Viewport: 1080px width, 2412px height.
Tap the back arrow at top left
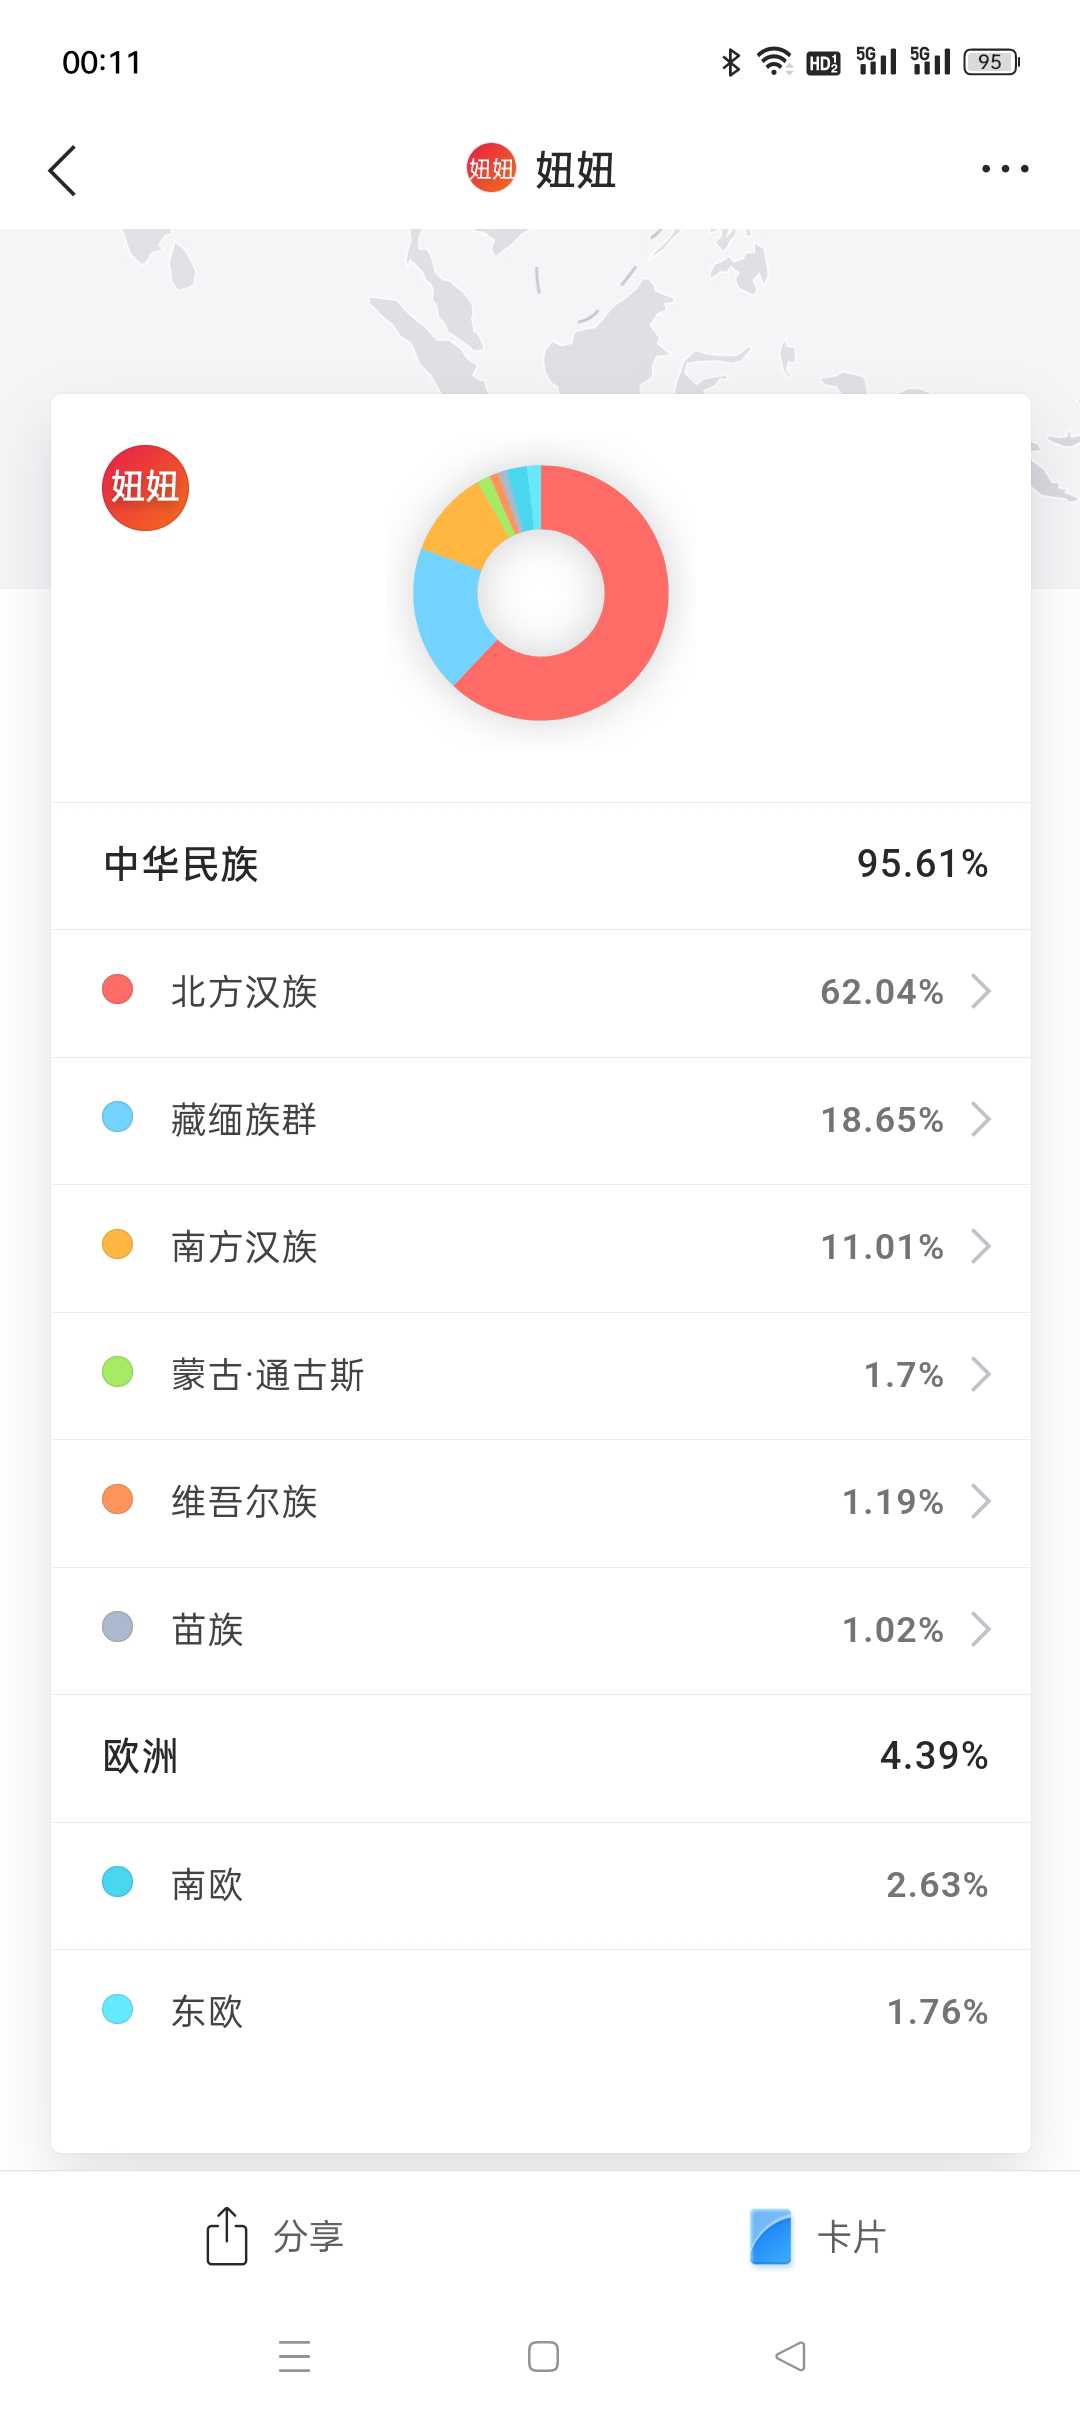(x=63, y=170)
